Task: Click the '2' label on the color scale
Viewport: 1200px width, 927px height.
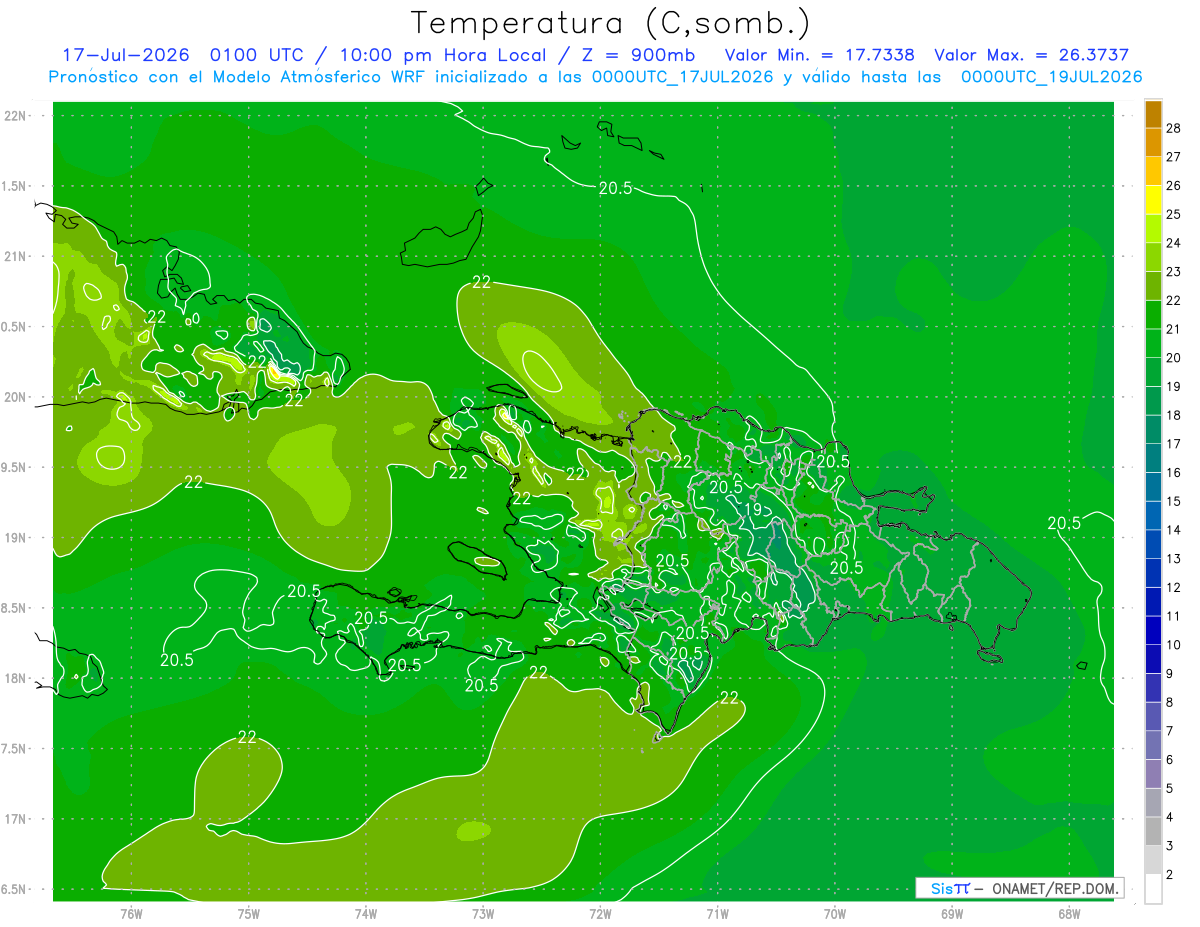Action: click(x=1170, y=875)
